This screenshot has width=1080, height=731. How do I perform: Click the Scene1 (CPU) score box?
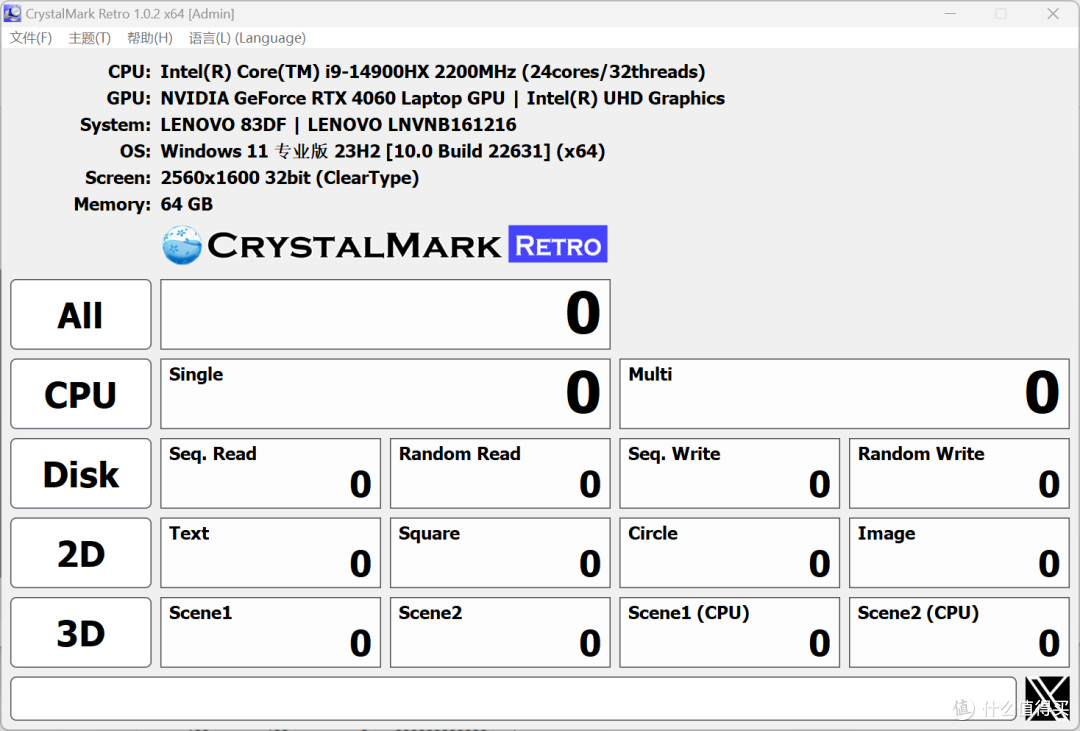pyautogui.click(x=729, y=632)
